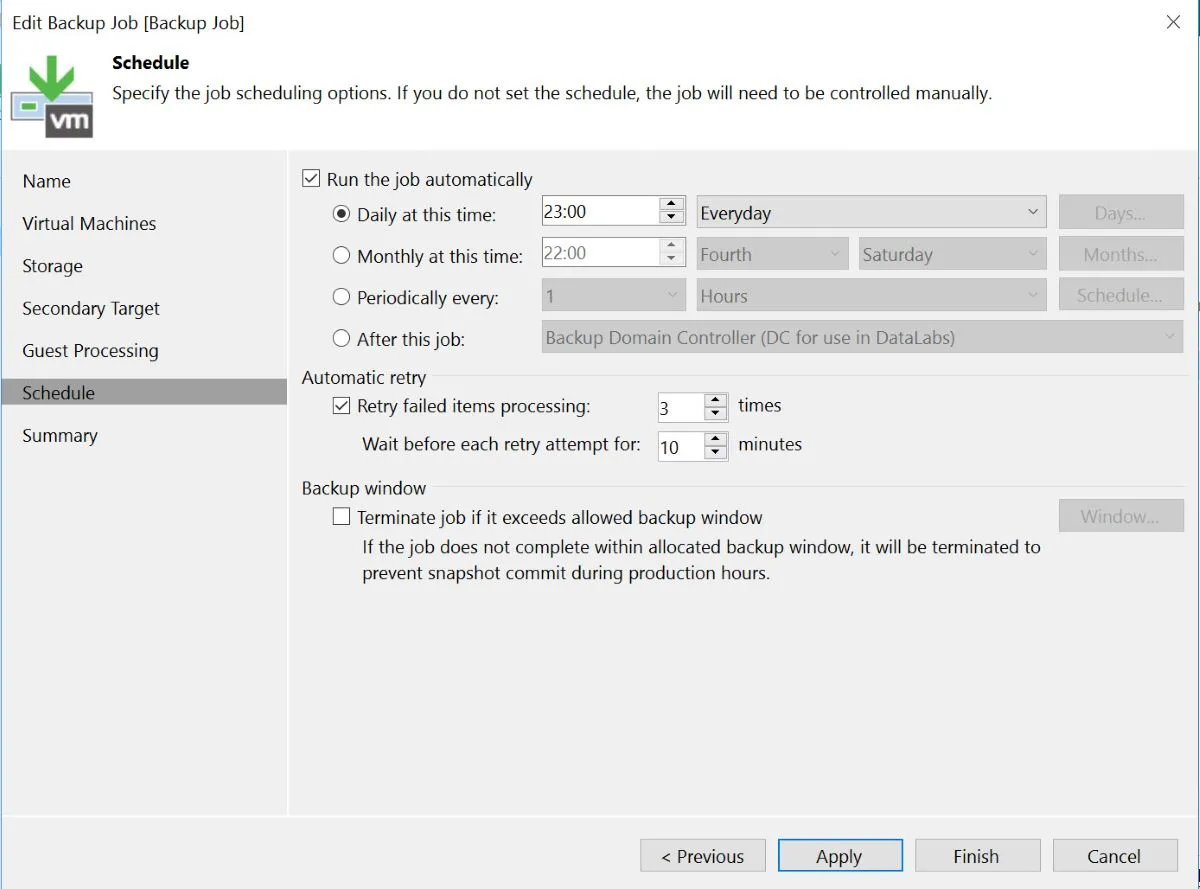Decrease the monthly time with down arrow

pyautogui.click(x=672, y=261)
